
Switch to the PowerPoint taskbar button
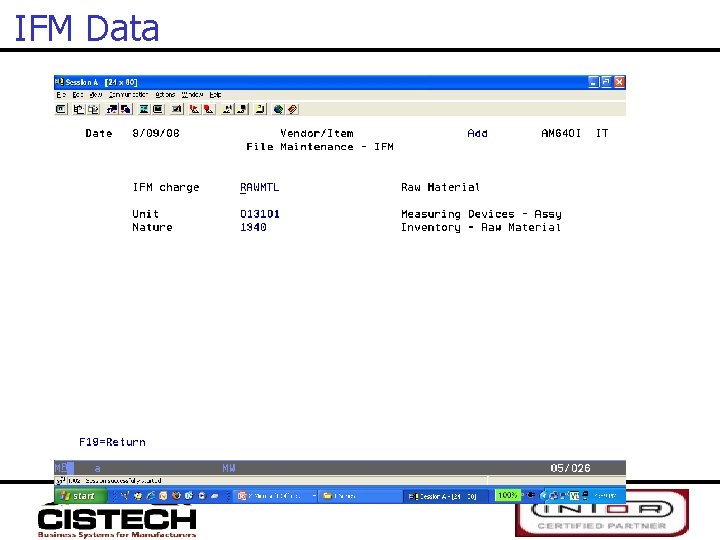click(x=276, y=496)
